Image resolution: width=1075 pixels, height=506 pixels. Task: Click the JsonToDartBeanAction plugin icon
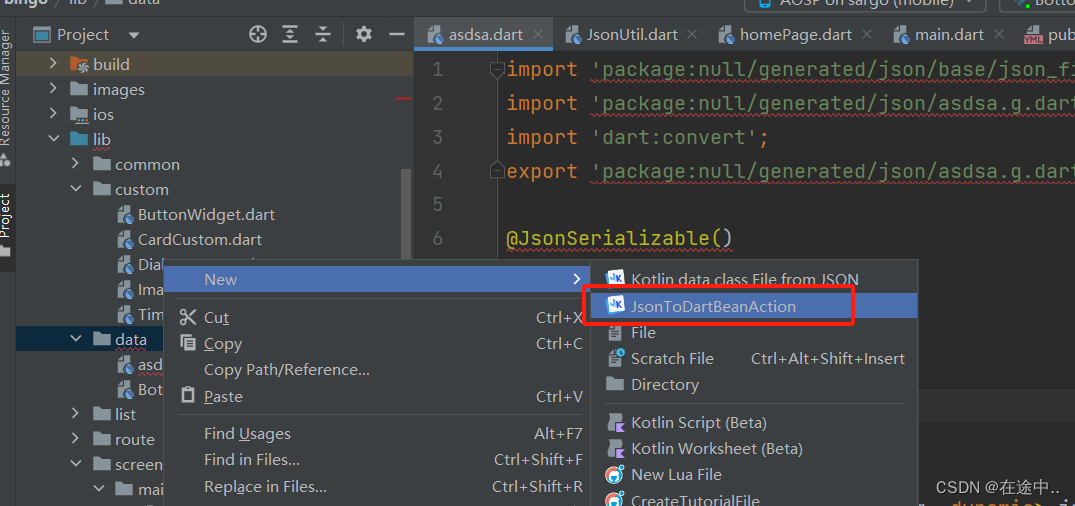[616, 306]
